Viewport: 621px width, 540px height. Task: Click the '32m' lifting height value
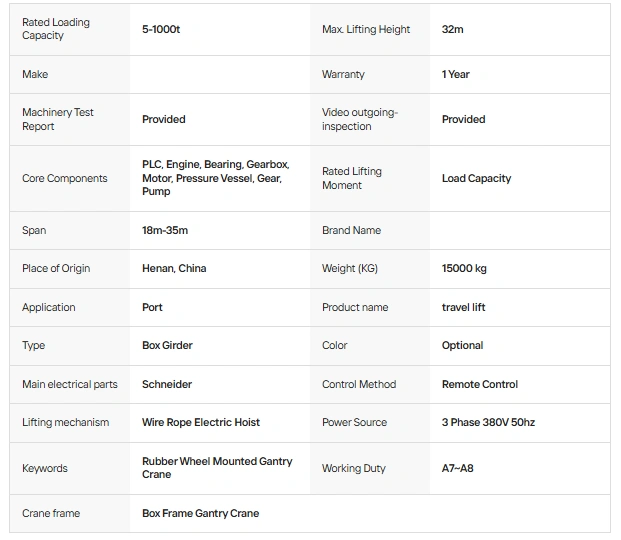(x=453, y=30)
